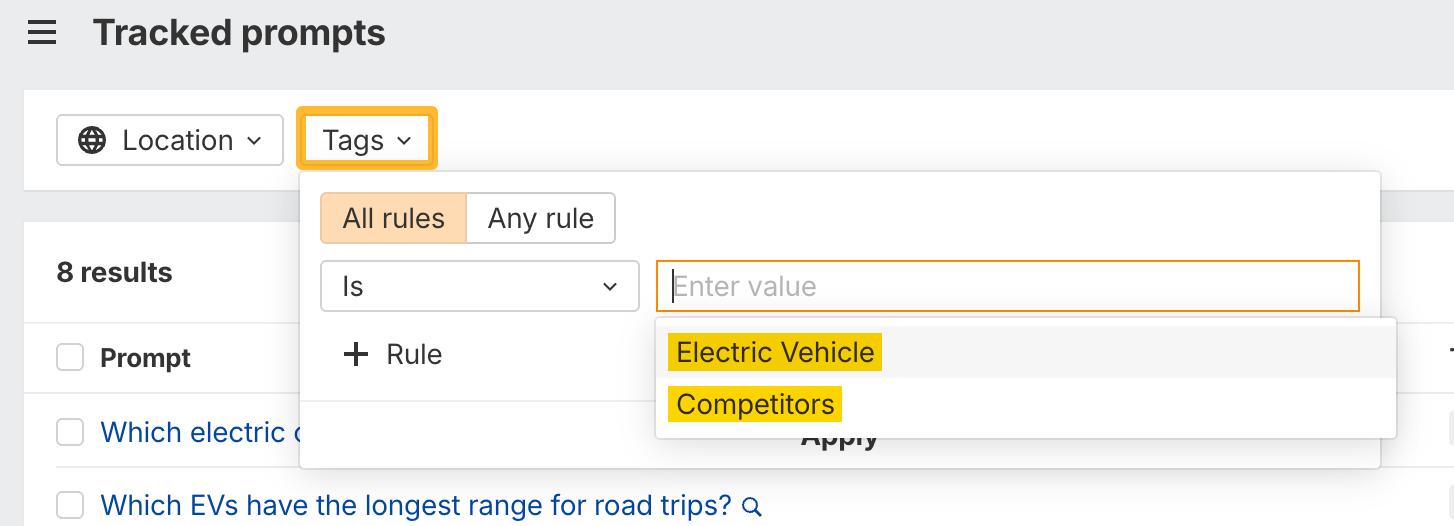Click the "Tracked prompts" page heading
This screenshot has height=526, width=1454.
point(239,33)
